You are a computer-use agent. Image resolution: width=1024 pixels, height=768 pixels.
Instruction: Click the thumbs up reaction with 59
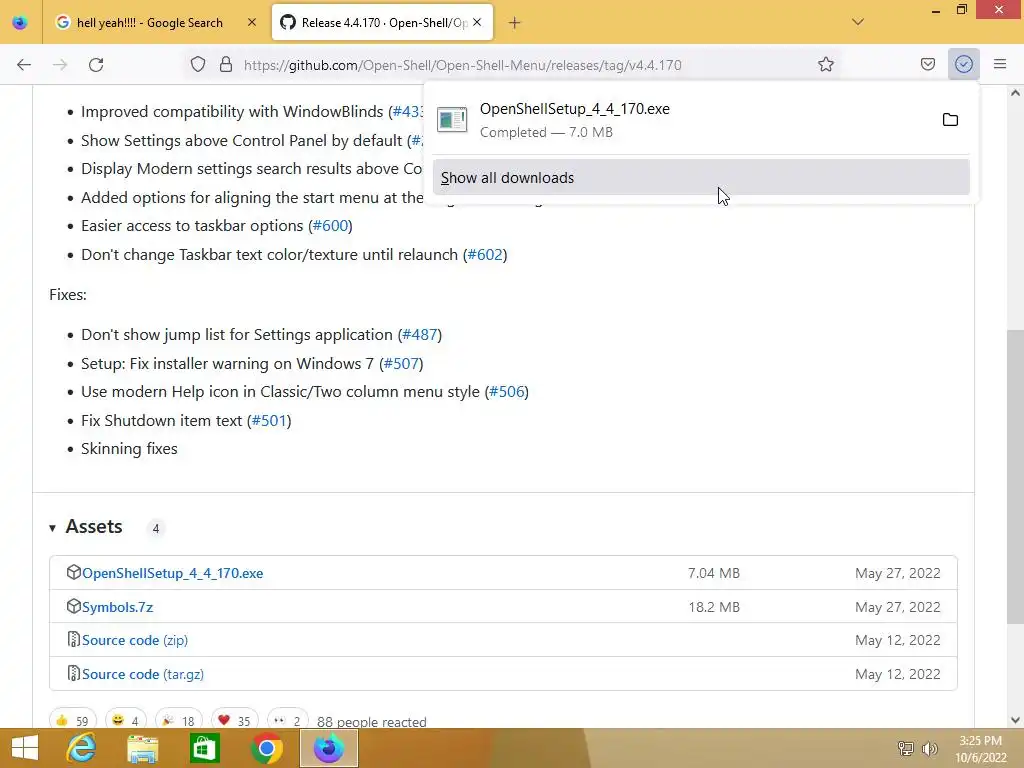click(x=72, y=720)
